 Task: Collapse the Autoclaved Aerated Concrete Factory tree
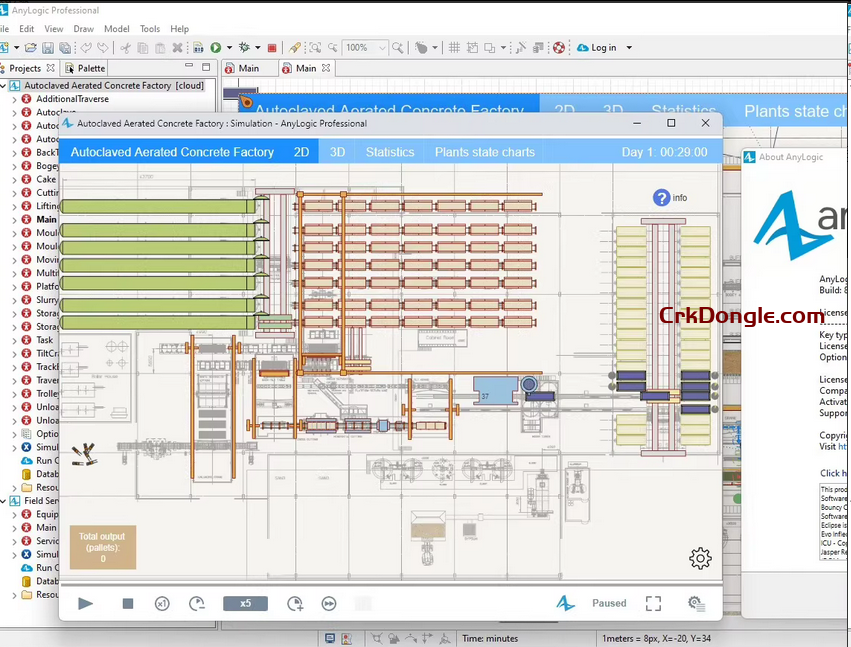point(4,85)
